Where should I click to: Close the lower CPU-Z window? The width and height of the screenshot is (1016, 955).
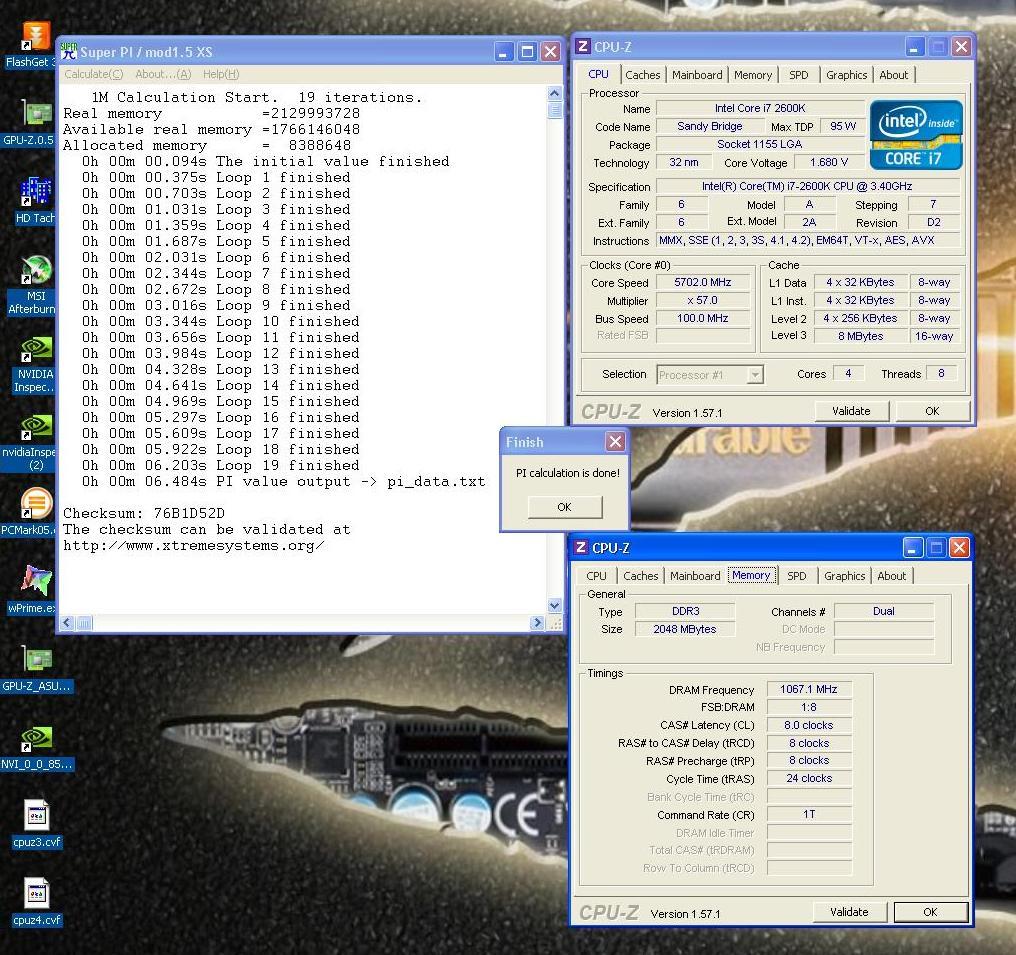tap(959, 548)
